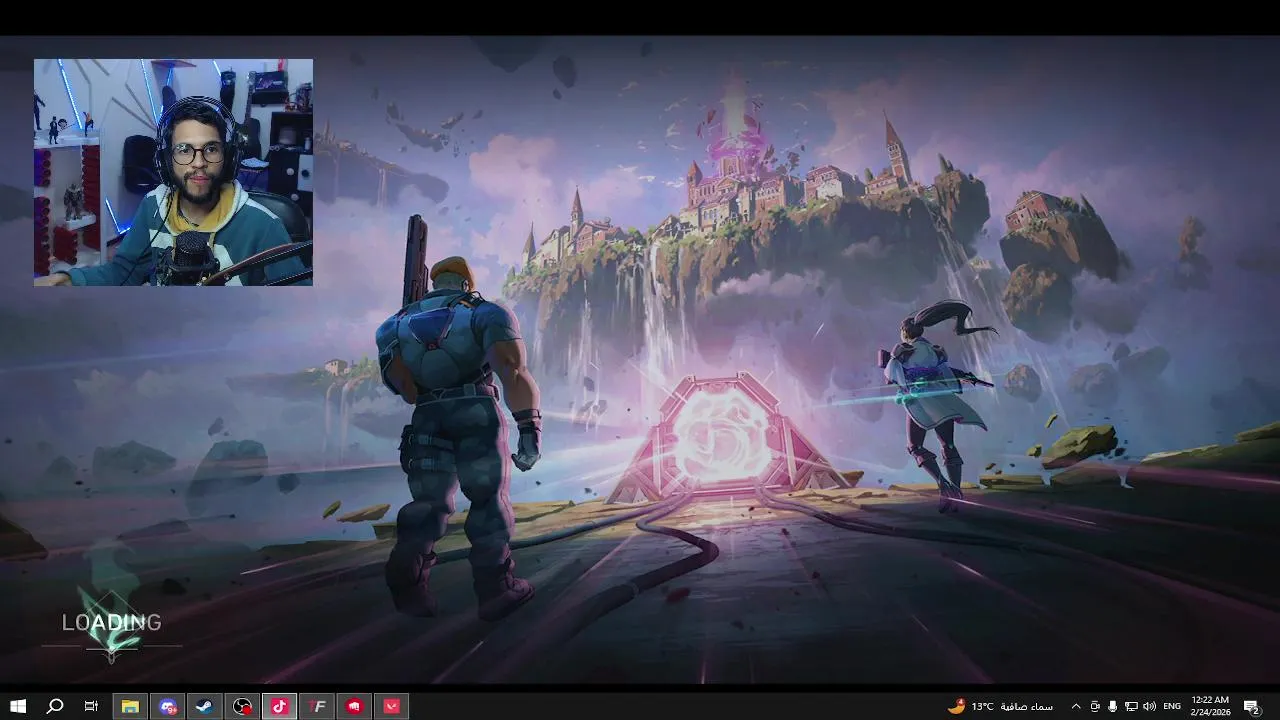Open network settings tray icon

pos(1131,706)
